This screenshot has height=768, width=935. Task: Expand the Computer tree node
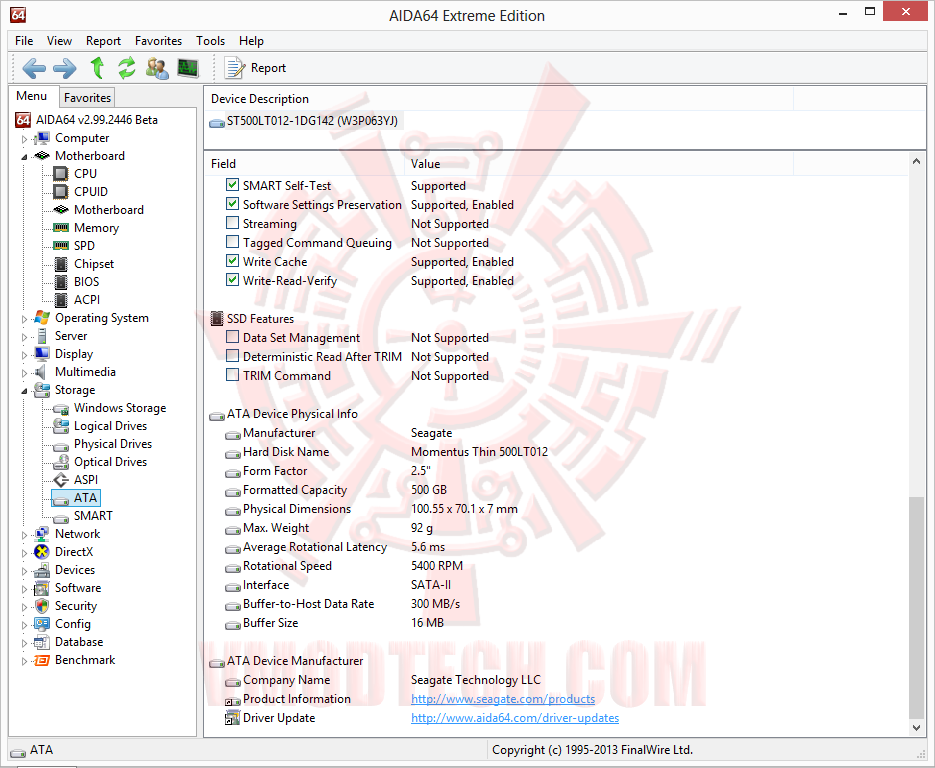(x=24, y=139)
